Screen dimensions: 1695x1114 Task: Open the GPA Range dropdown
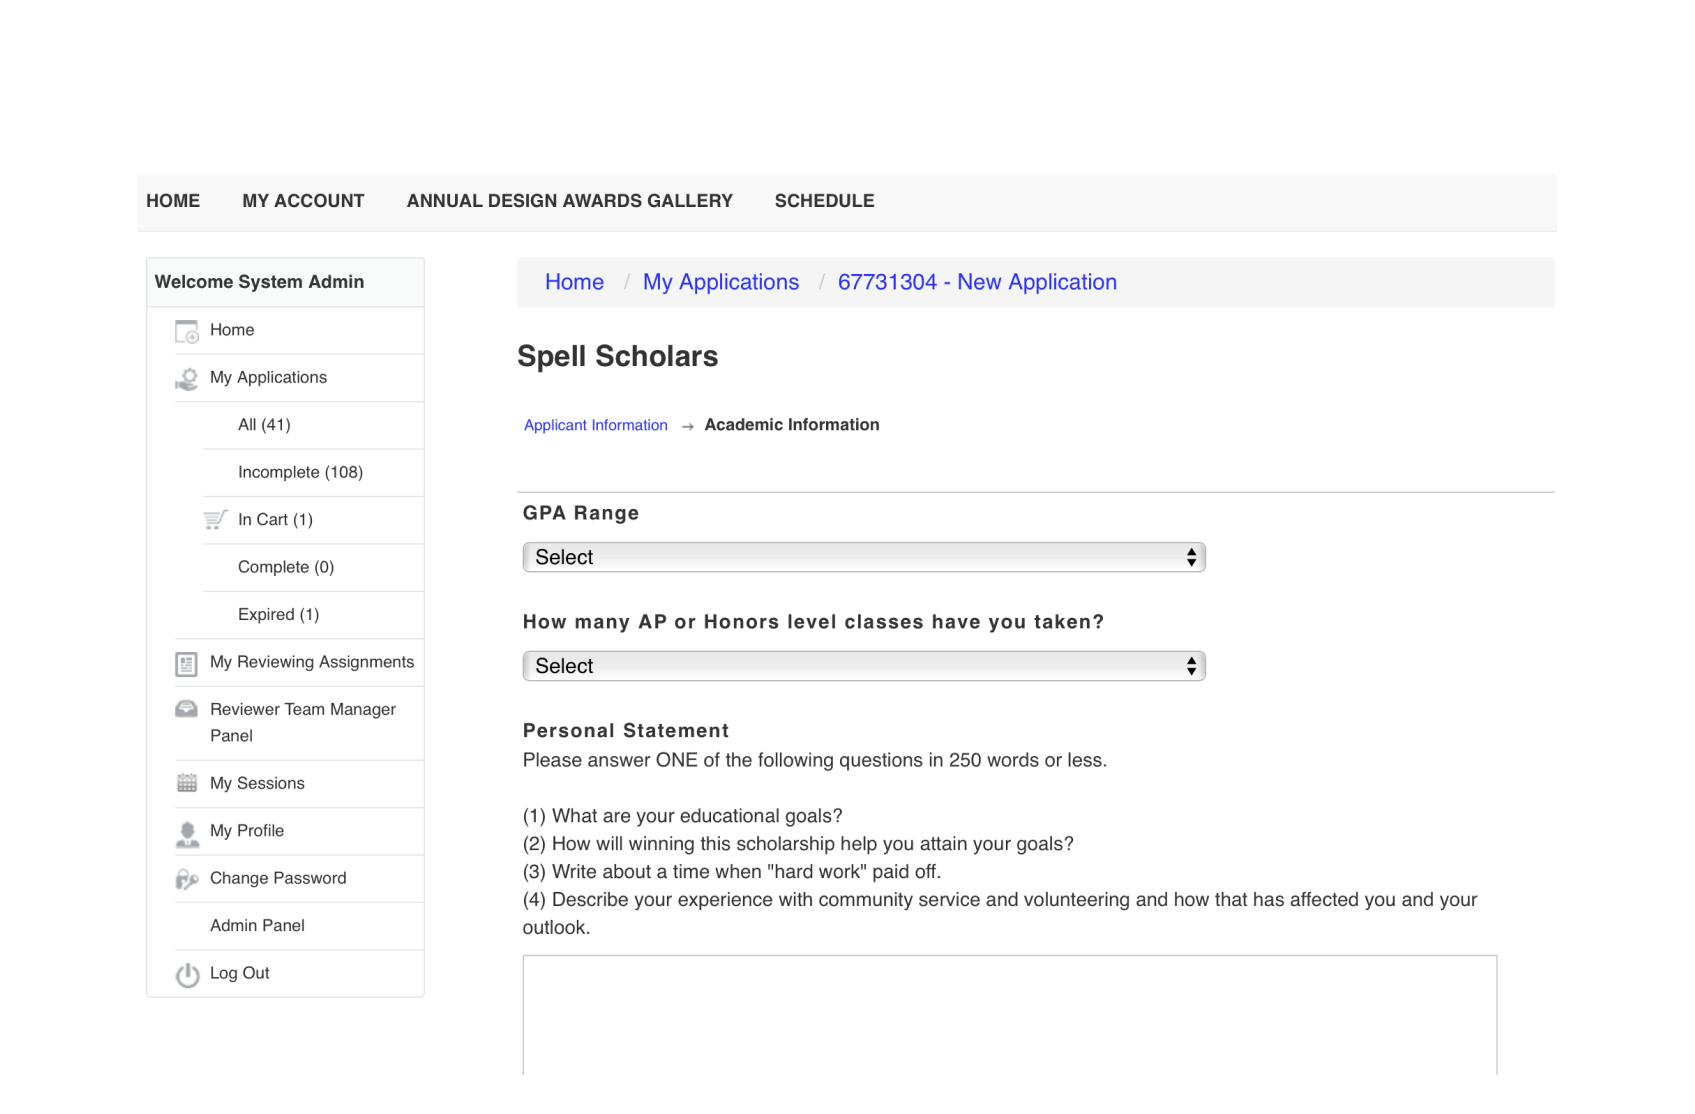[x=863, y=558]
